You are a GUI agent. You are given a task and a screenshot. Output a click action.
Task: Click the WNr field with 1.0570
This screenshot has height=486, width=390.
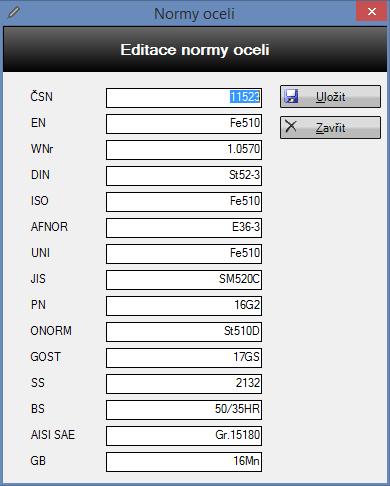[184, 150]
